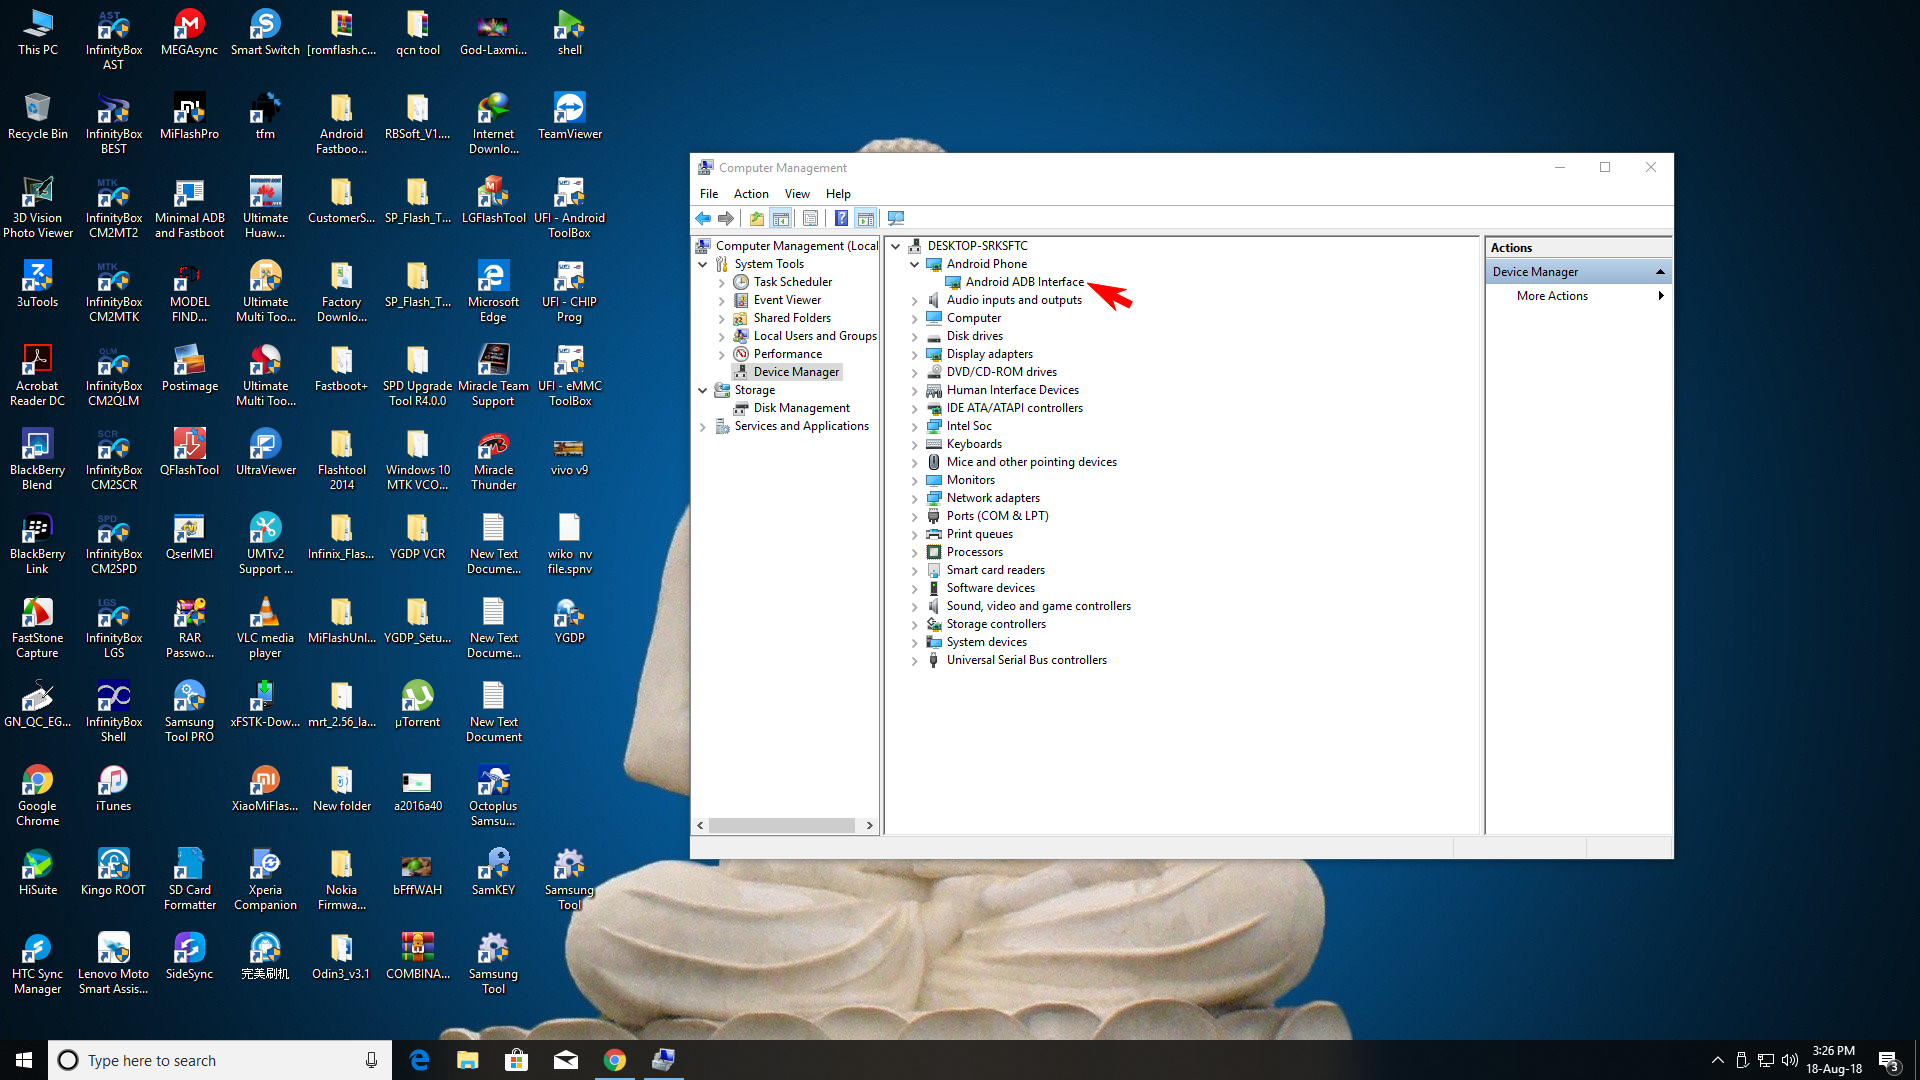
Task: Click Miracle Thunder desktop icon
Action: 493,459
